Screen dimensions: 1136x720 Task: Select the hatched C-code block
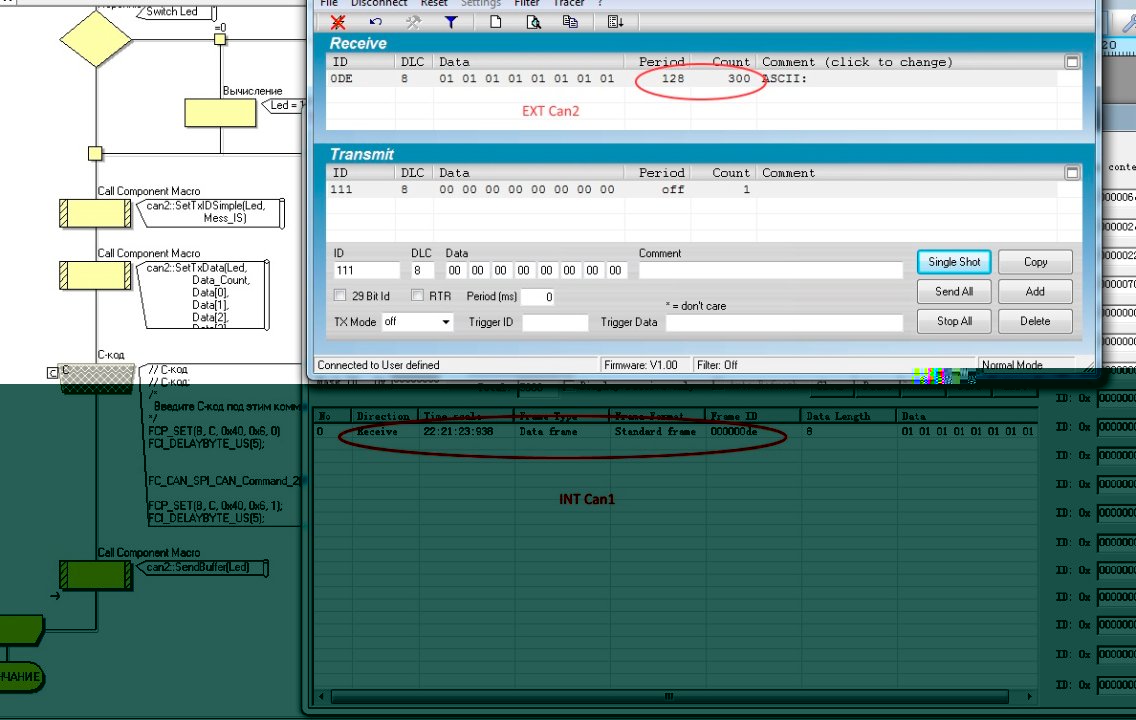pyautogui.click(x=97, y=378)
